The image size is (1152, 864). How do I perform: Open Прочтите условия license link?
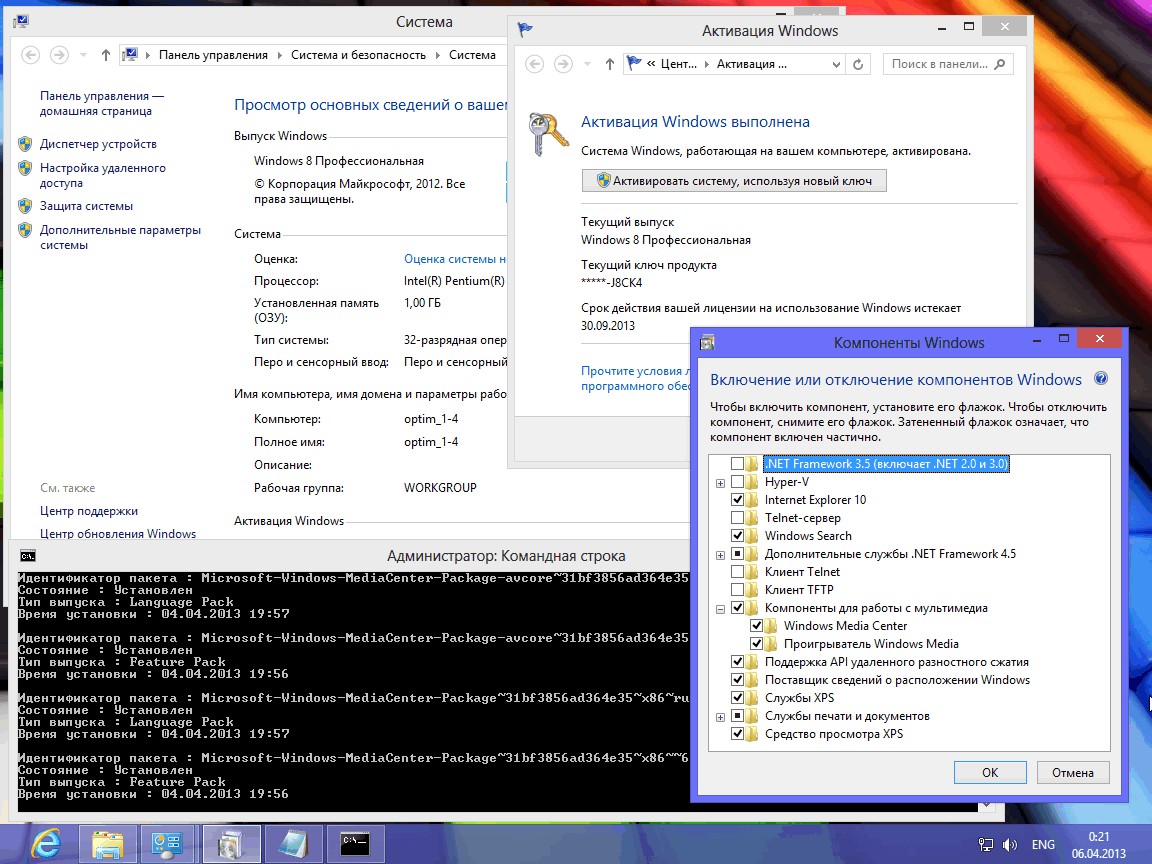(x=636, y=378)
